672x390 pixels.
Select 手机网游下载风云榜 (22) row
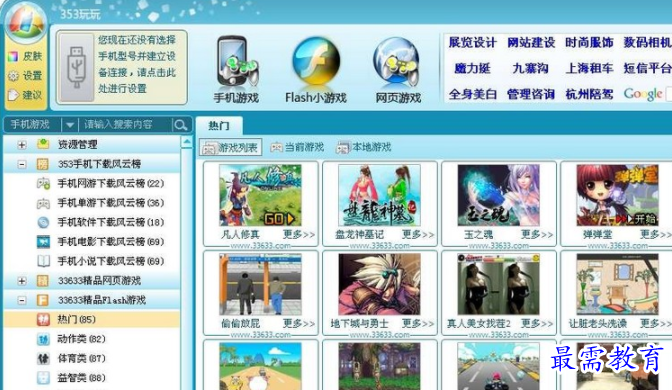click(x=92, y=183)
